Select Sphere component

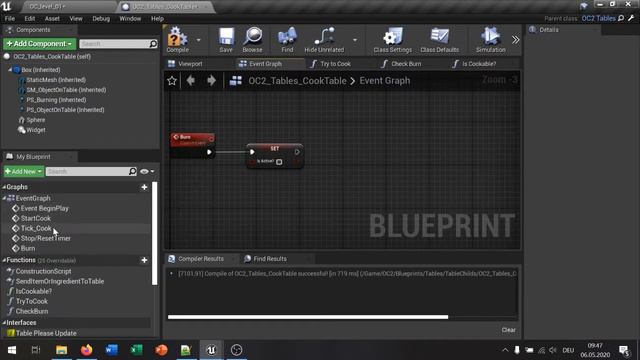[36, 120]
